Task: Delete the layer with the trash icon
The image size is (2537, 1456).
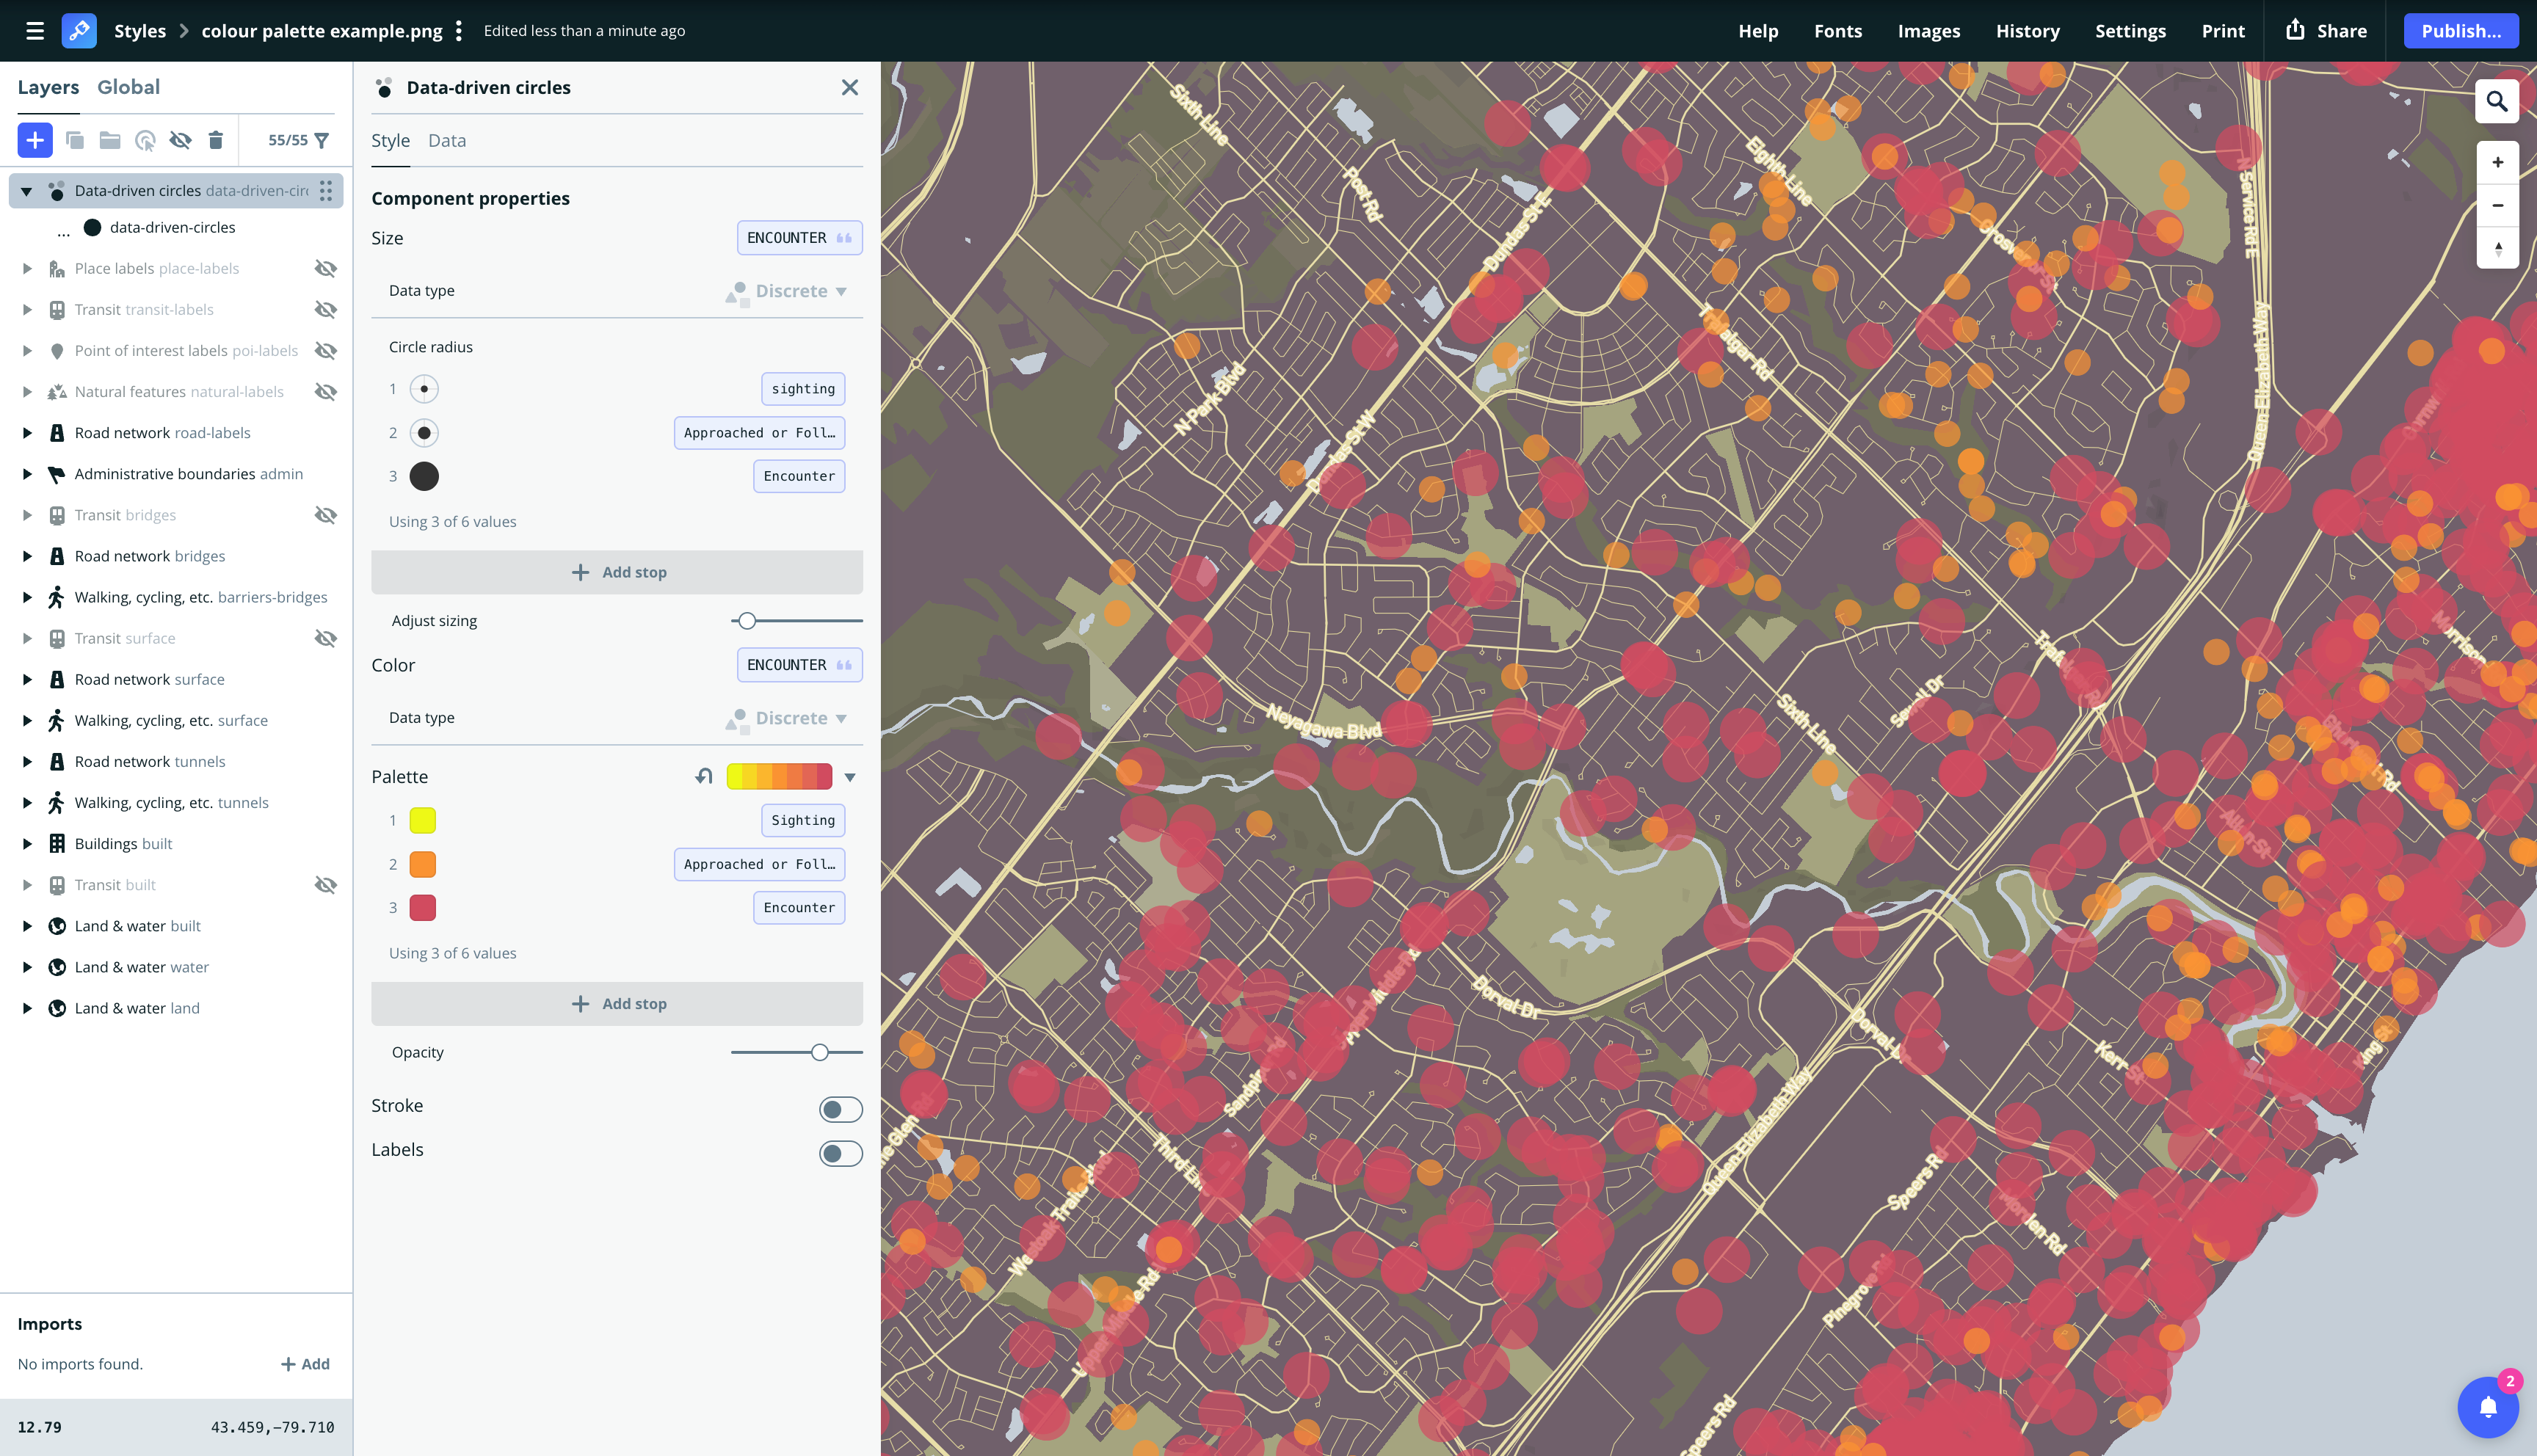Action: pos(216,140)
